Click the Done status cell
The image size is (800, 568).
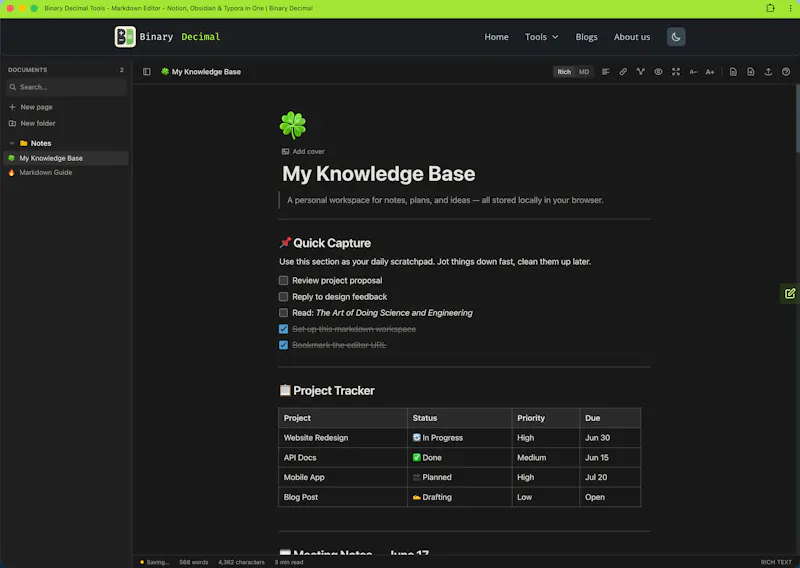460,458
